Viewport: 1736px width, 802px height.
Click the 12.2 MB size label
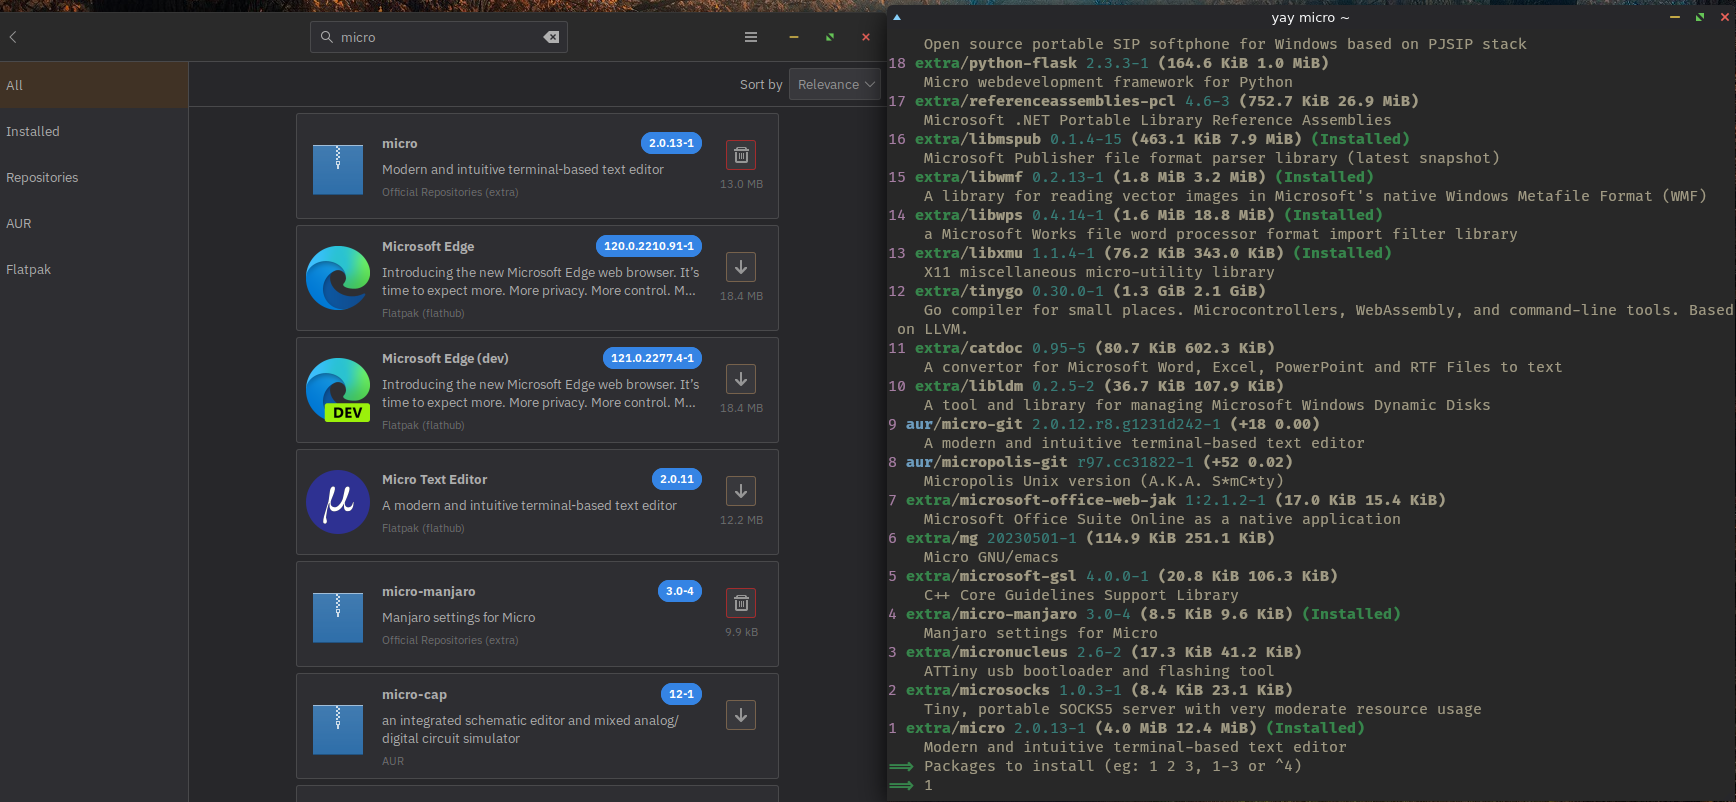point(741,520)
